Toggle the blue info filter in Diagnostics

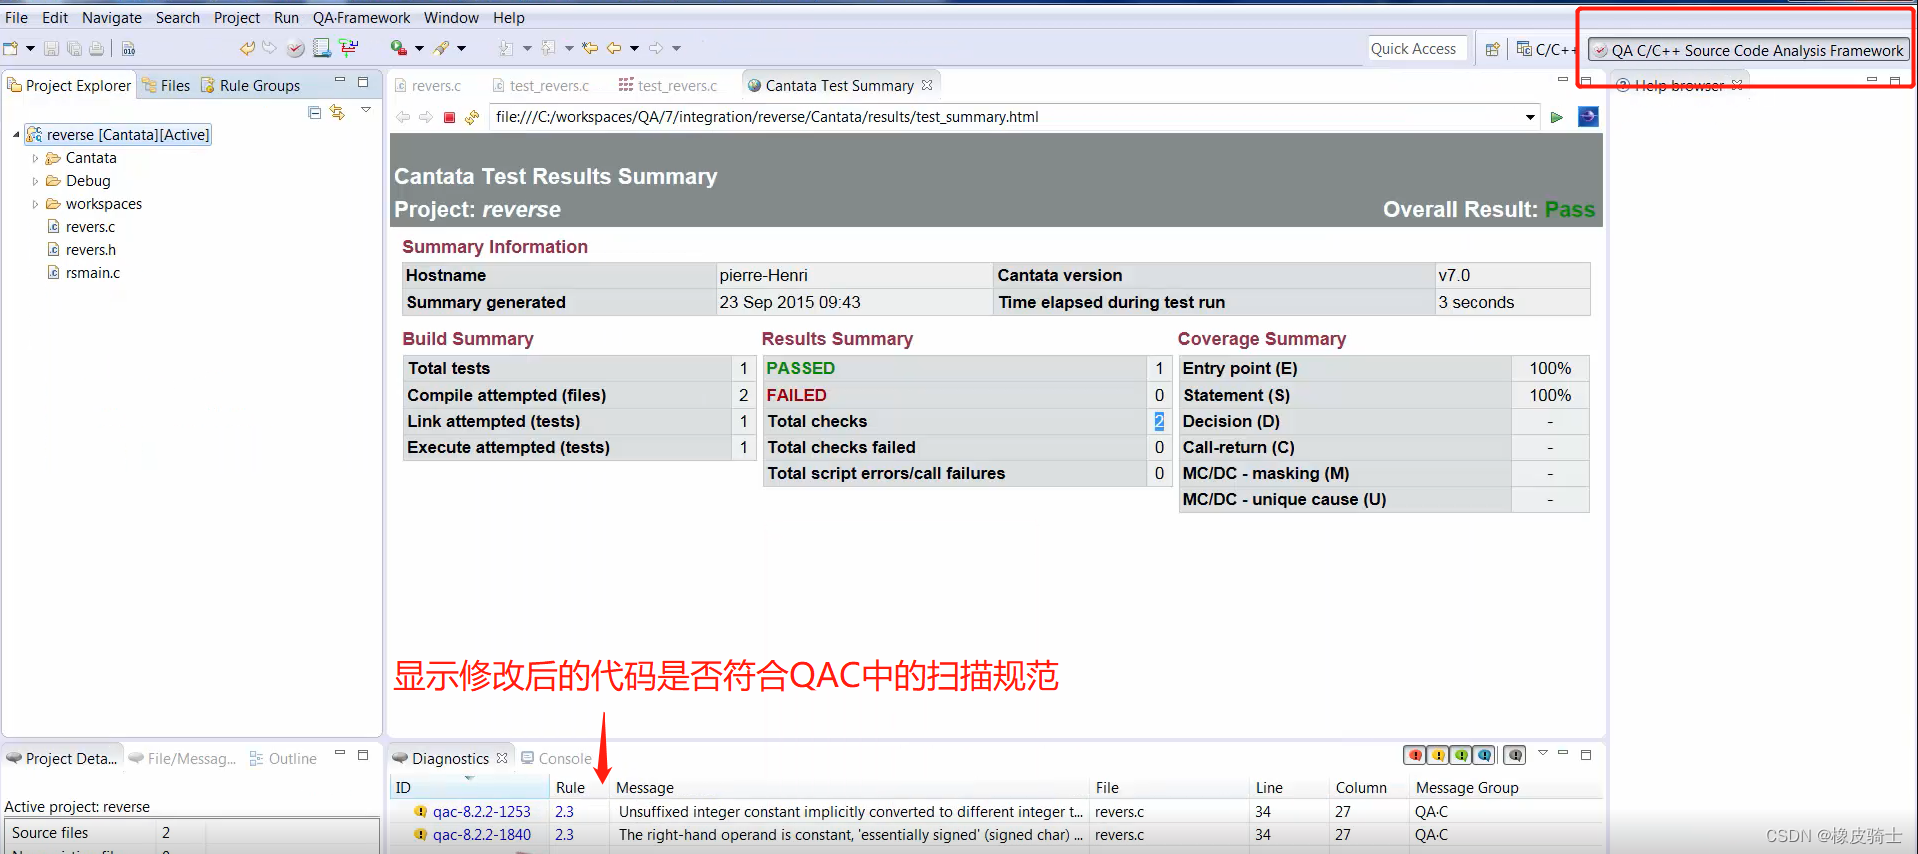tap(1484, 755)
